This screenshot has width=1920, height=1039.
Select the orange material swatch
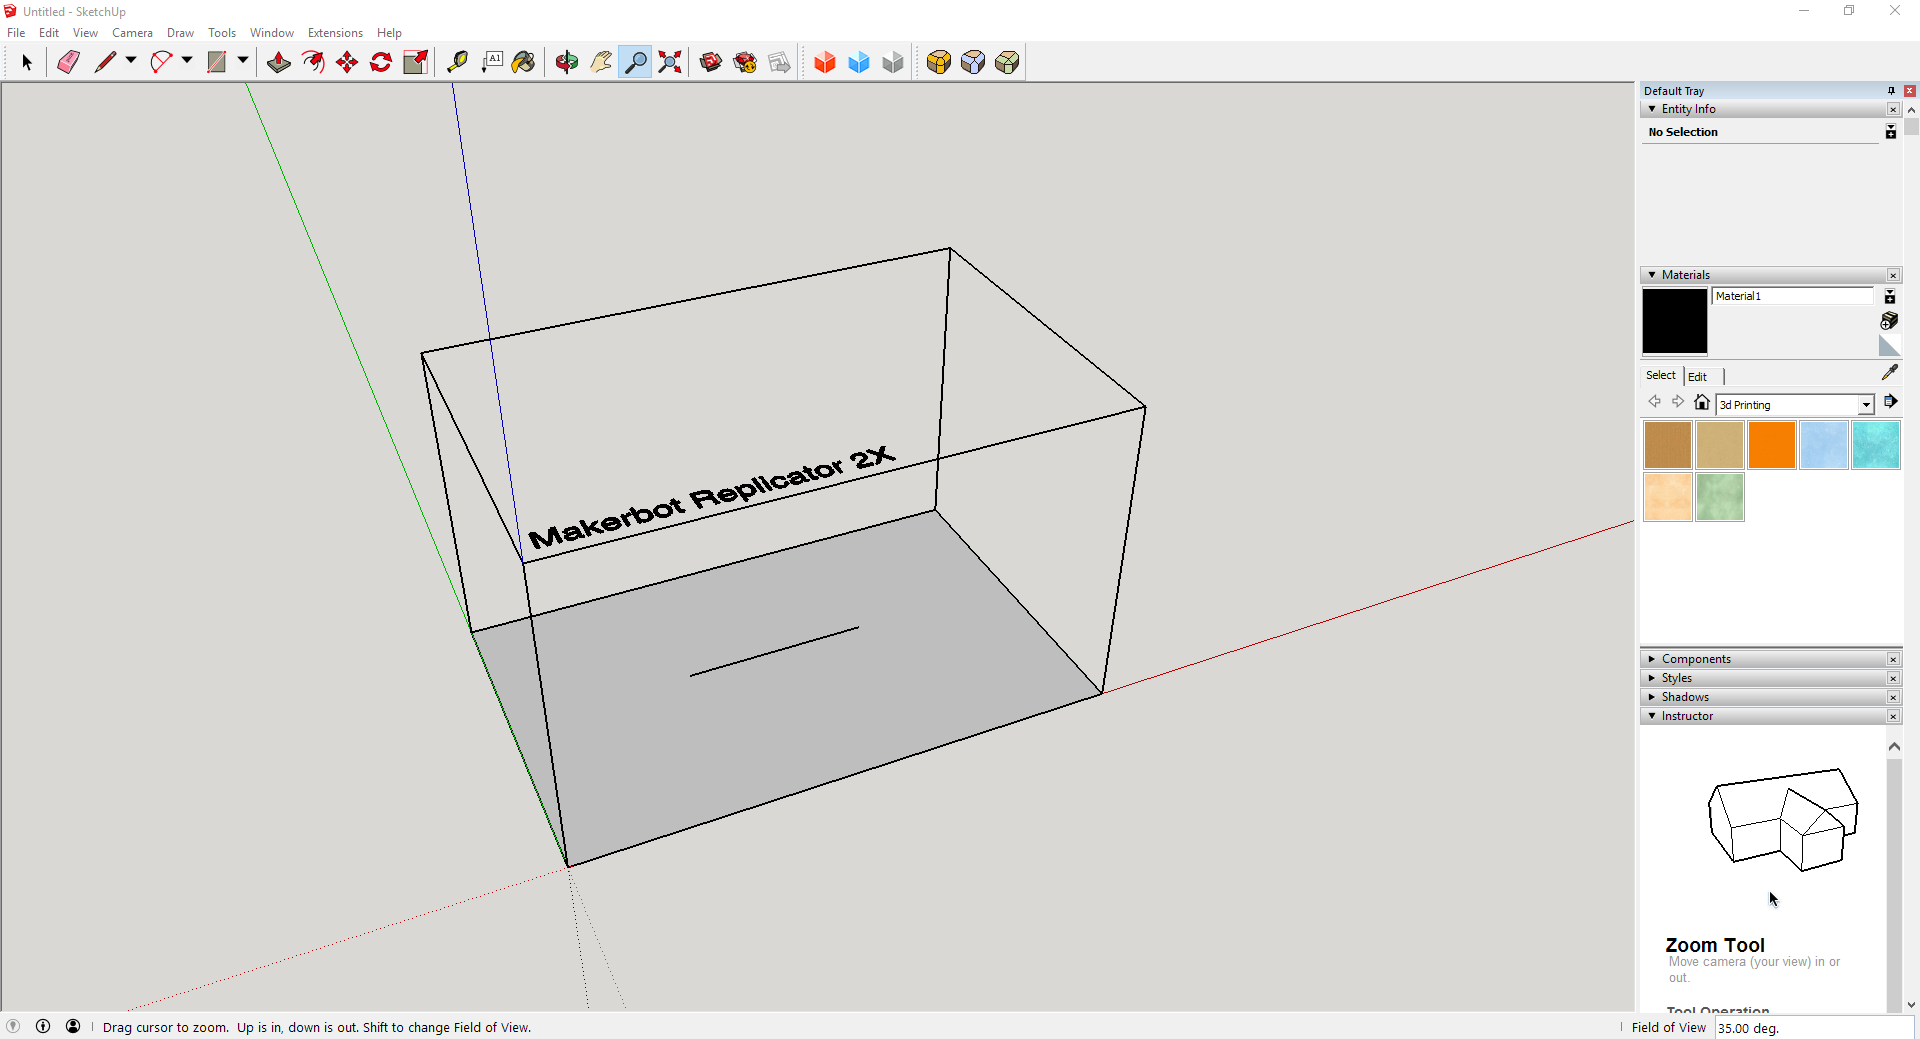[1772, 445]
